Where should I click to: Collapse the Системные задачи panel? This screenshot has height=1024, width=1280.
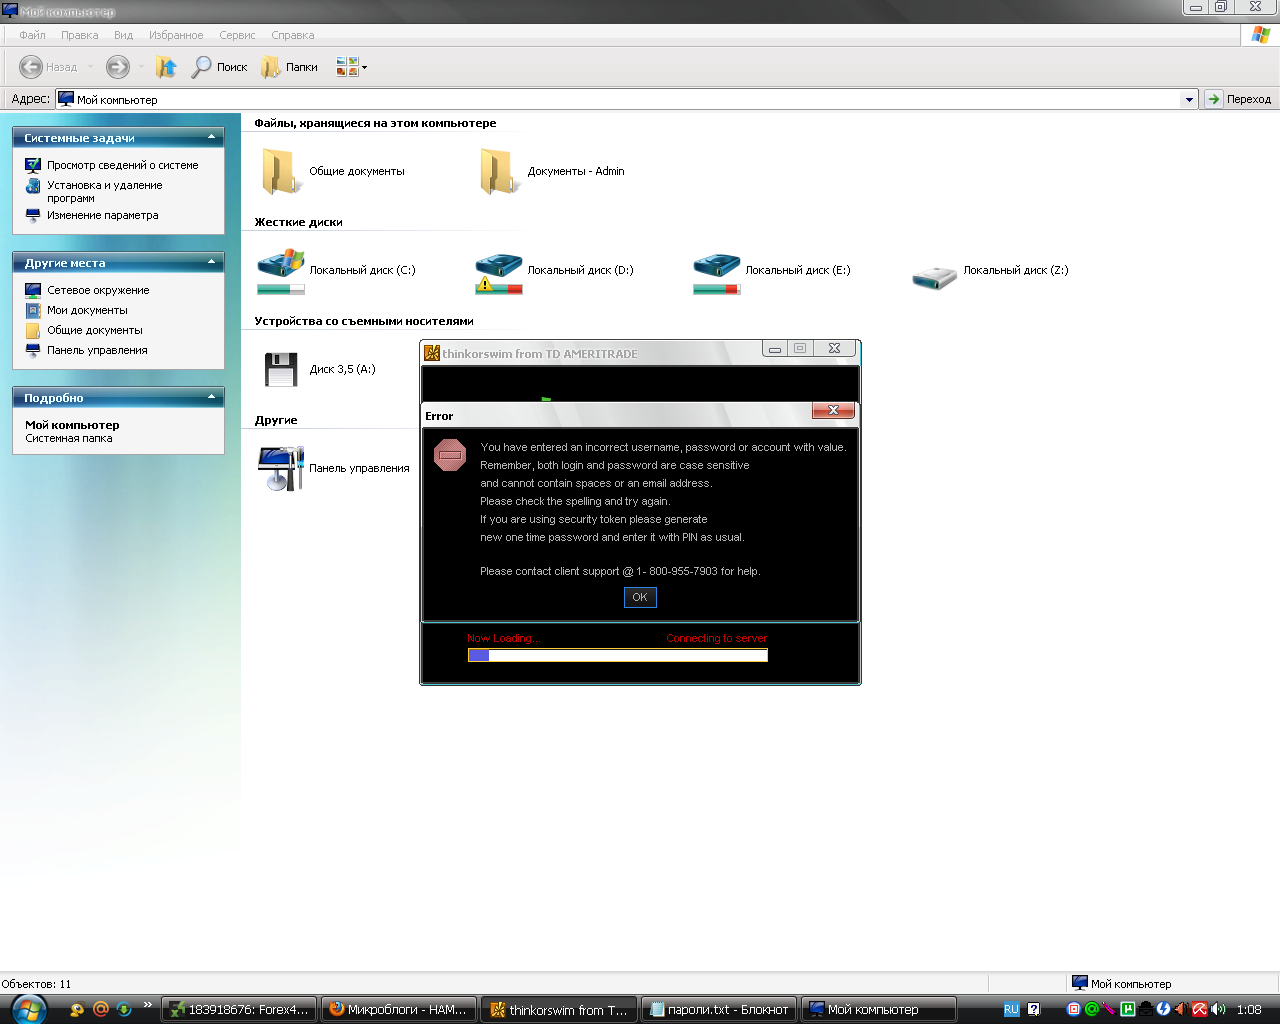(211, 137)
